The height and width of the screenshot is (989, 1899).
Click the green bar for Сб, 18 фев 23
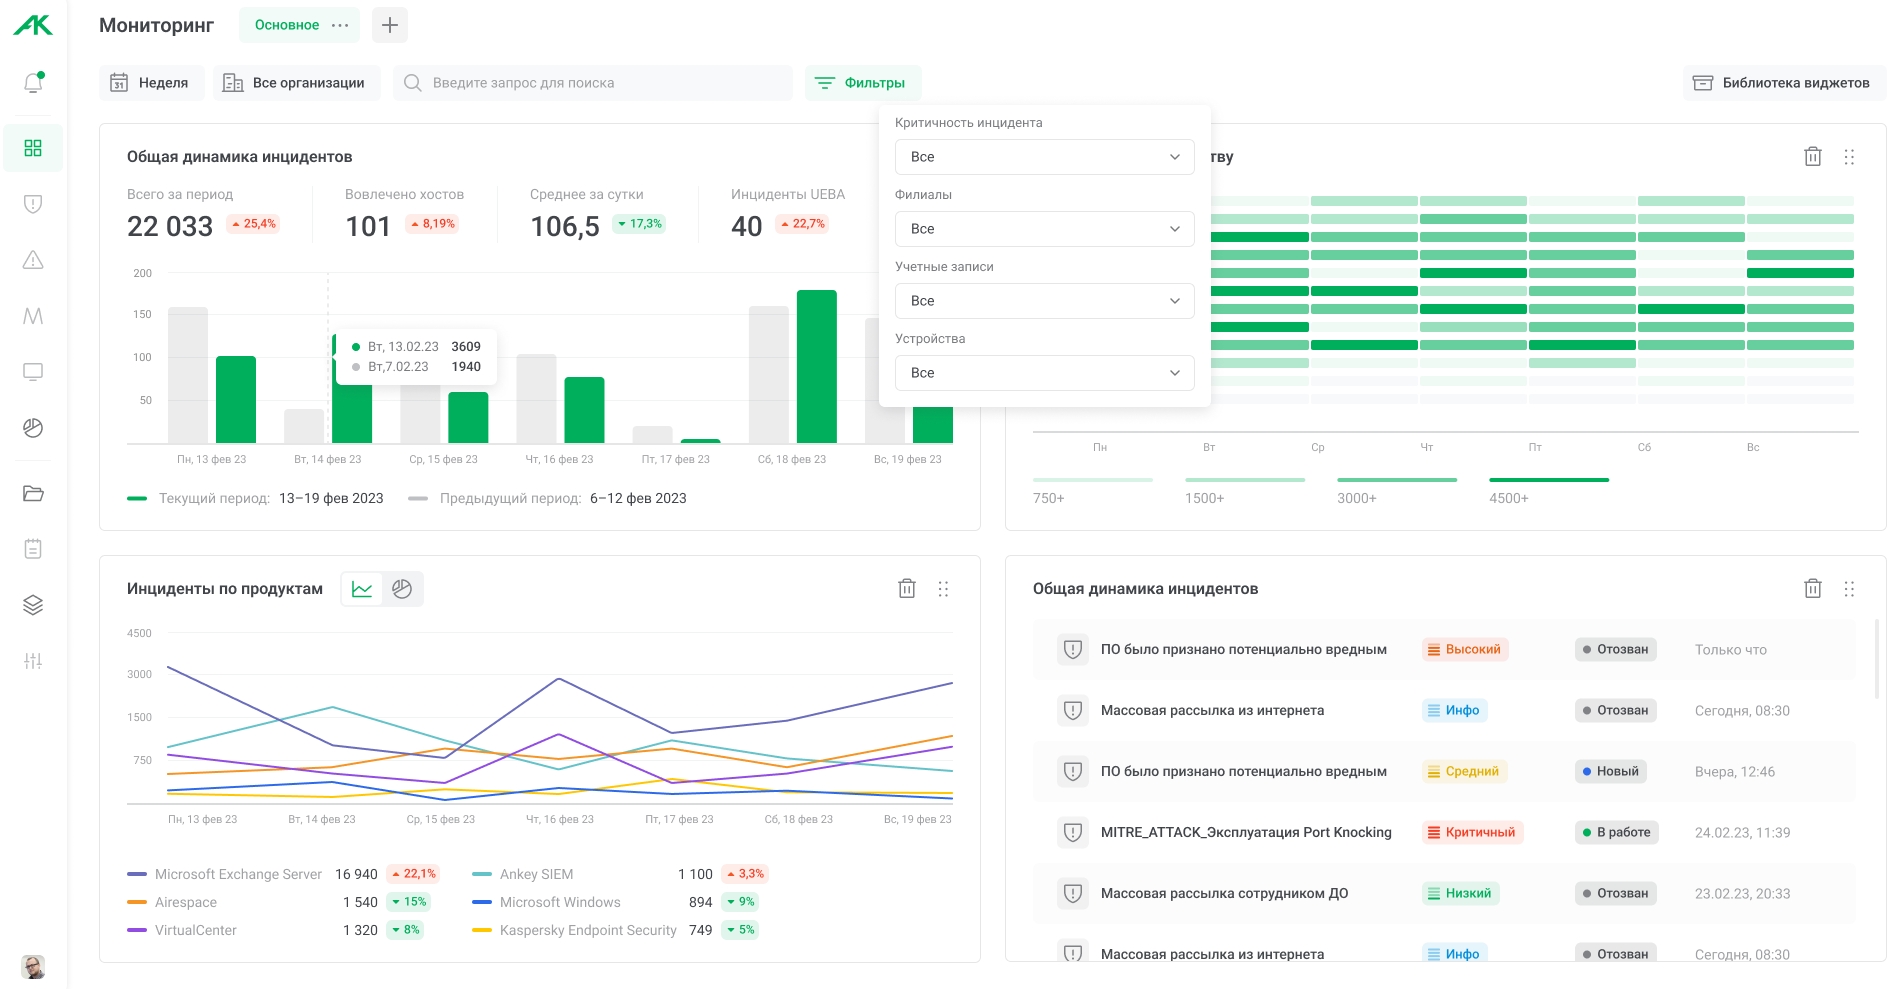(817, 367)
